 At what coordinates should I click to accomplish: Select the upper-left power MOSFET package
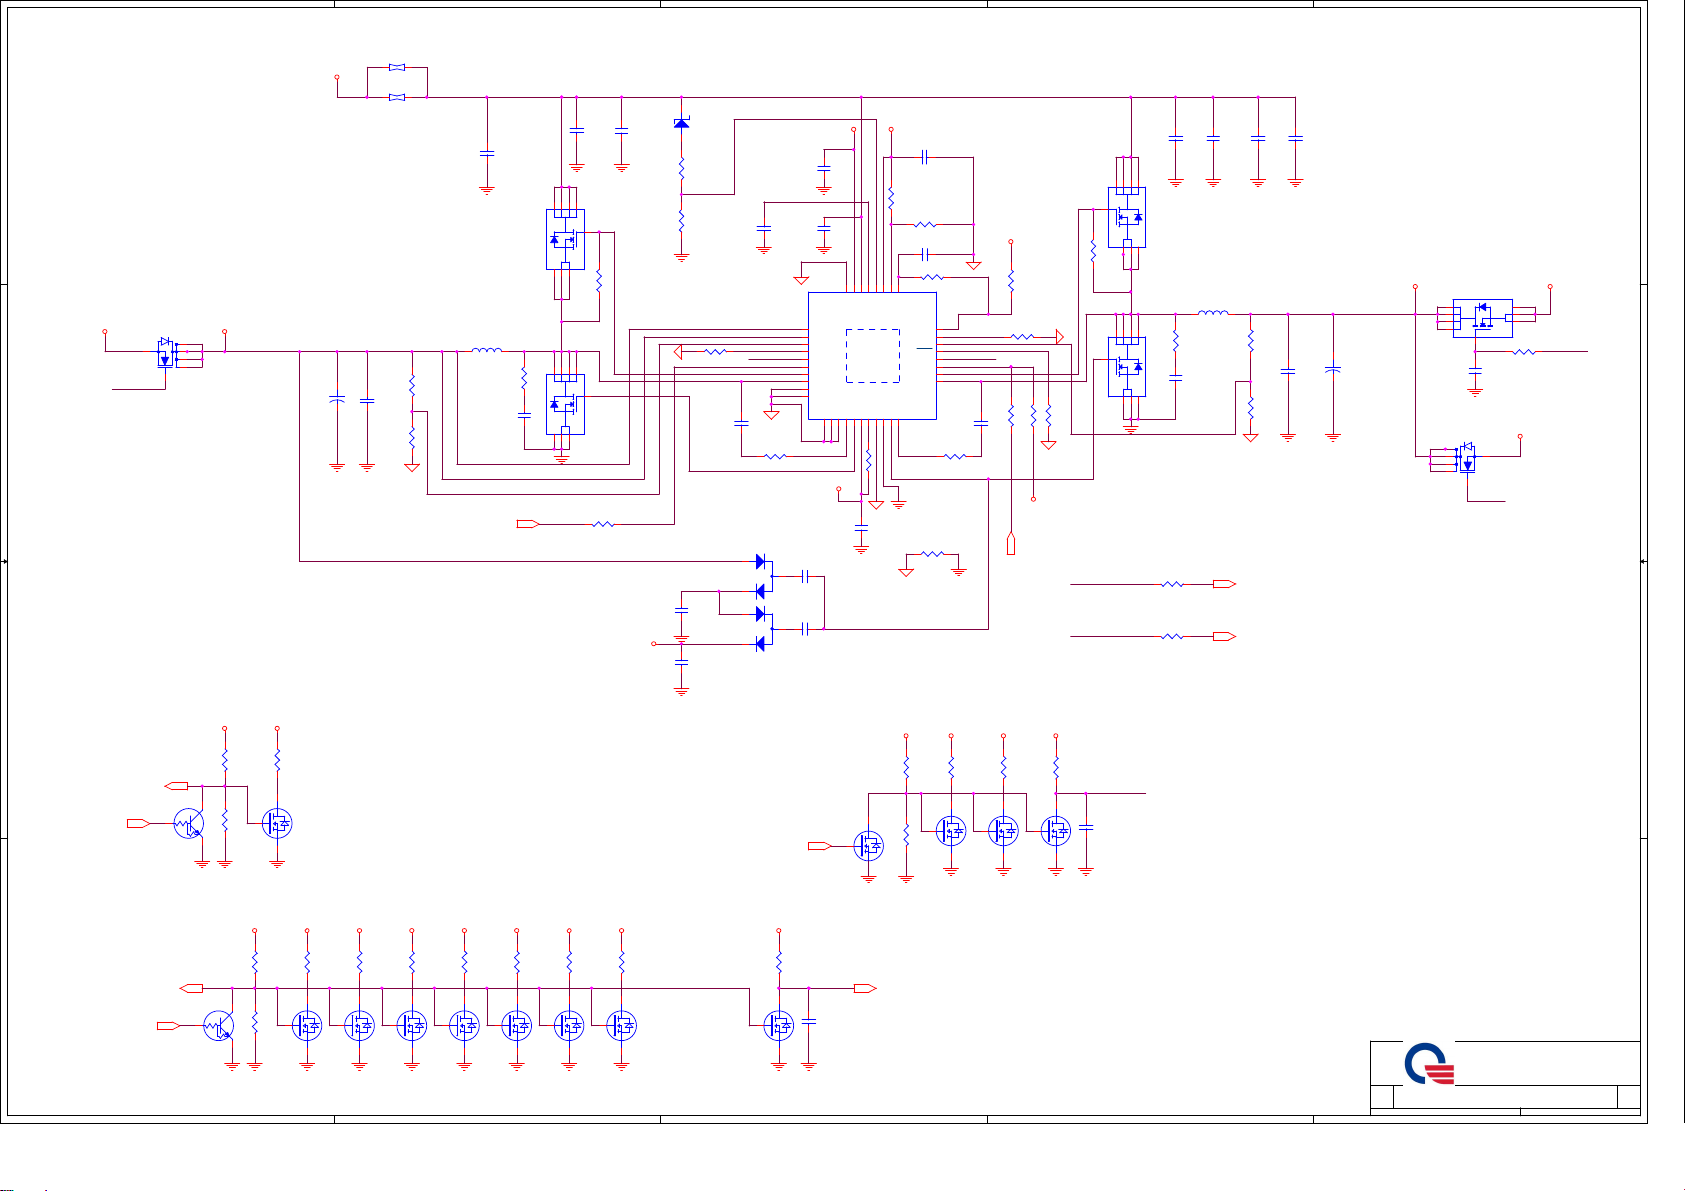pos(565,239)
